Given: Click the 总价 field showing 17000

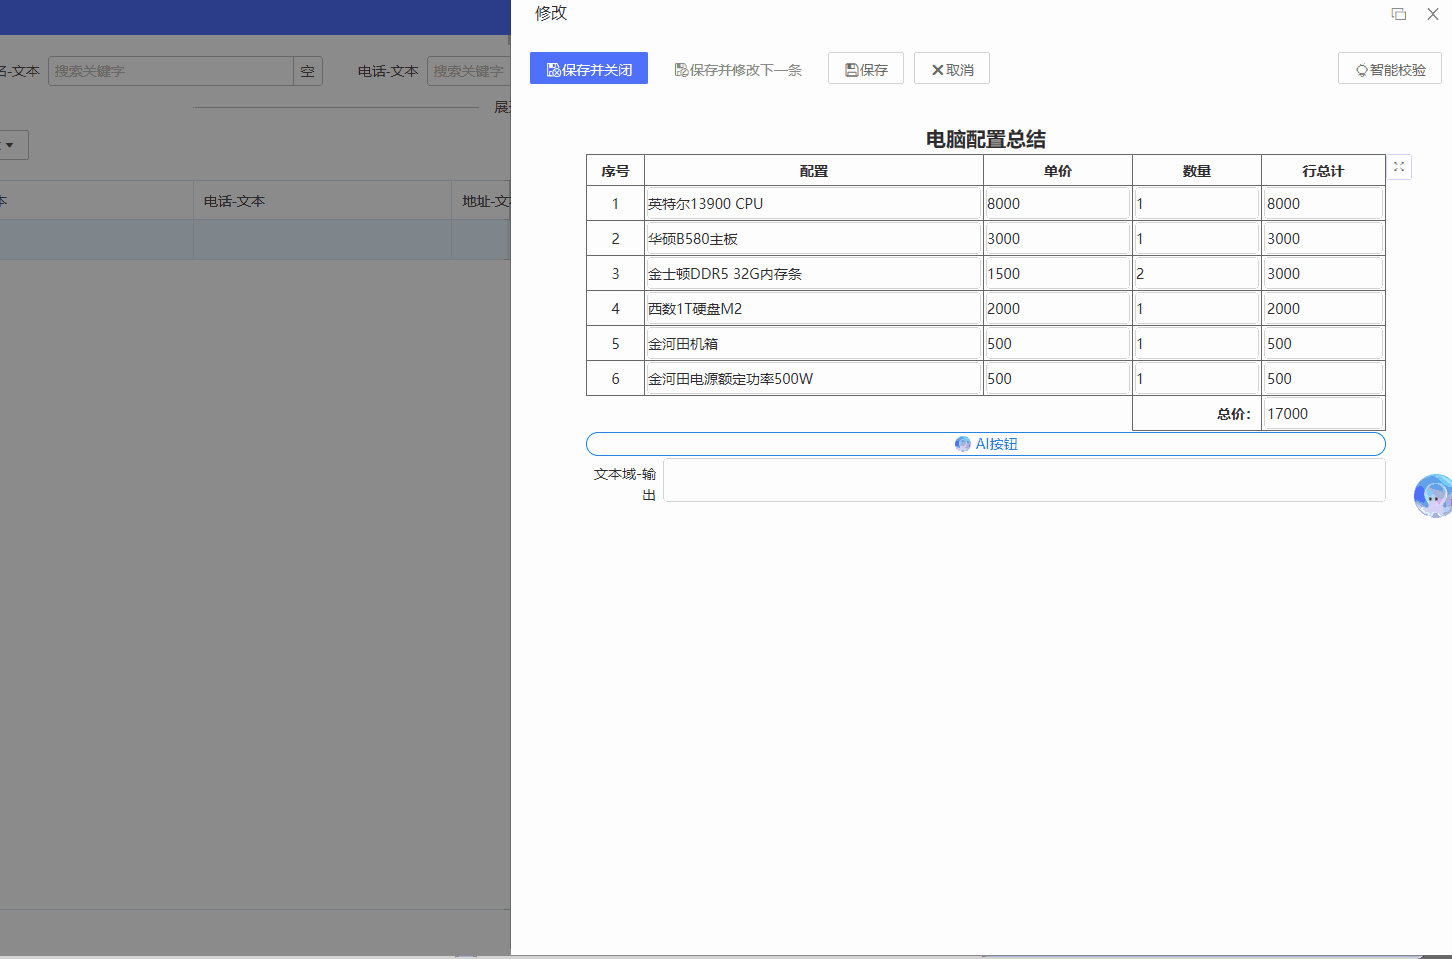Looking at the screenshot, I should tap(1322, 414).
